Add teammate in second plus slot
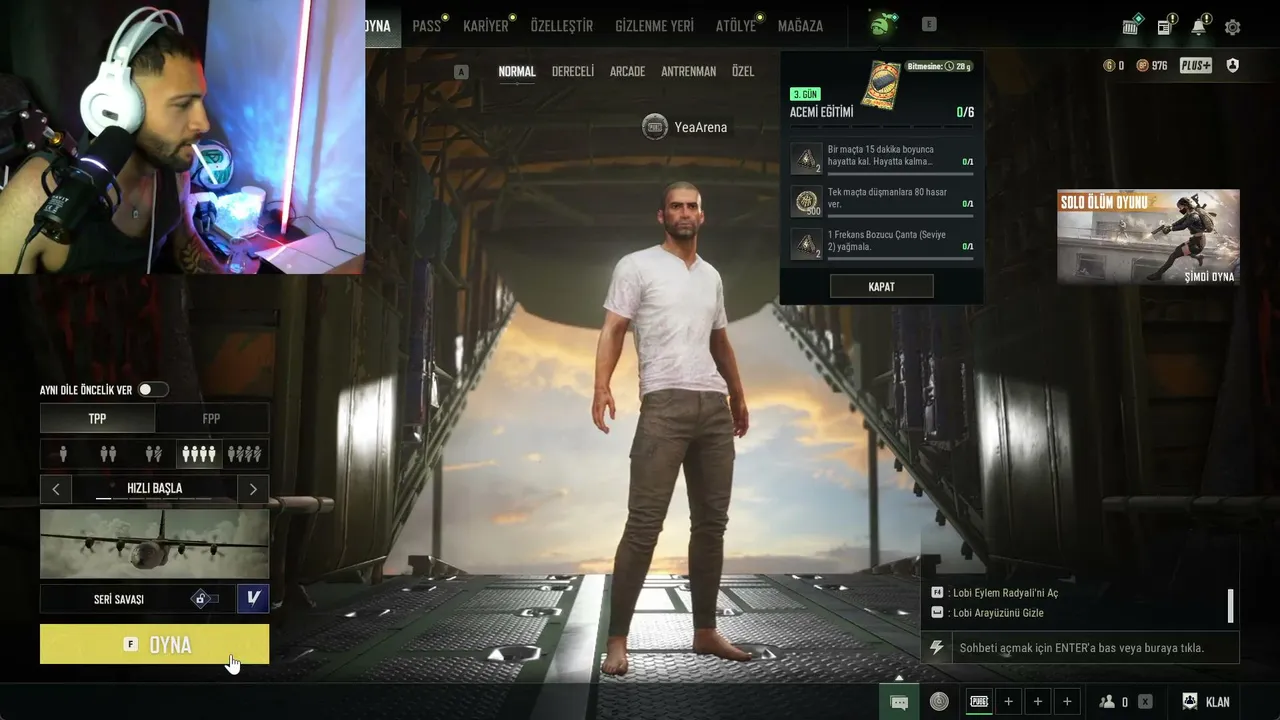Image resolution: width=1280 pixels, height=720 pixels. [x=1038, y=702]
